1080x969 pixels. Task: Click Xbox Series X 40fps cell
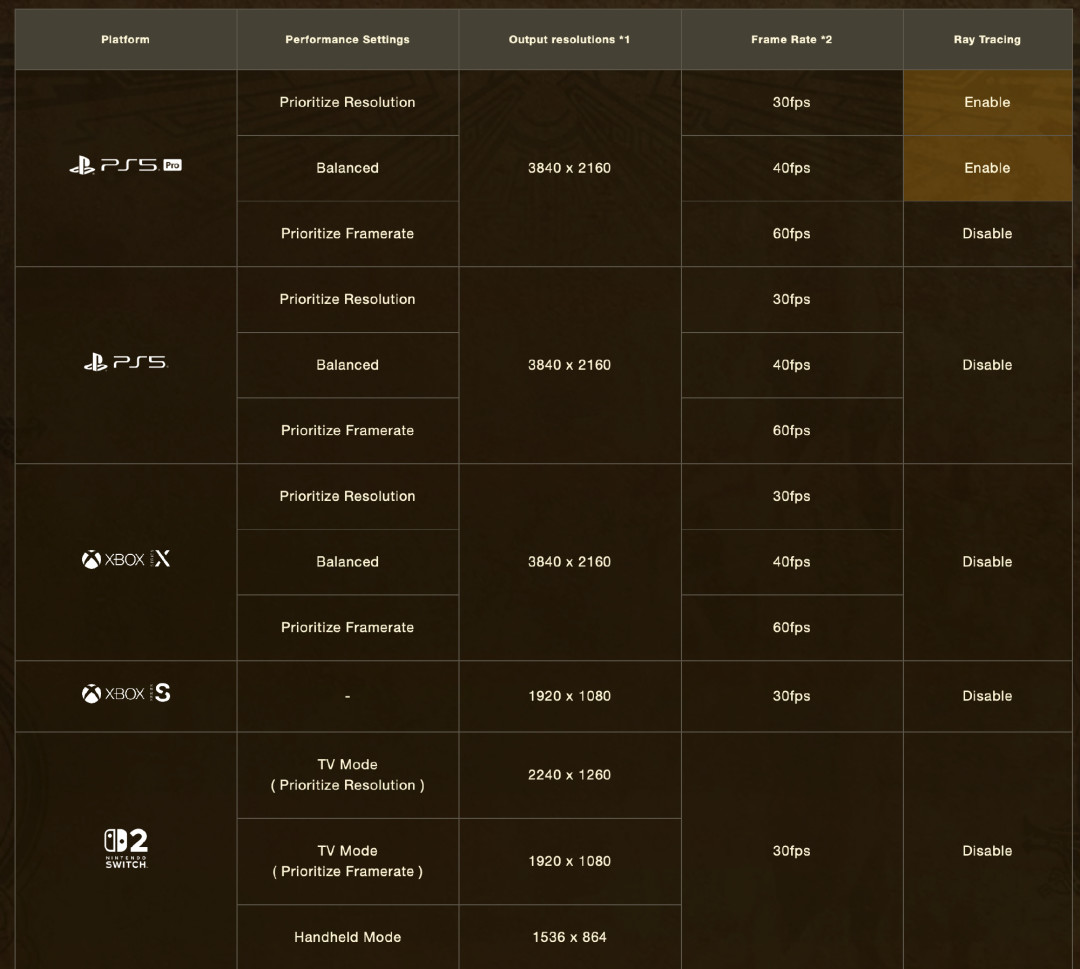pyautogui.click(x=791, y=562)
